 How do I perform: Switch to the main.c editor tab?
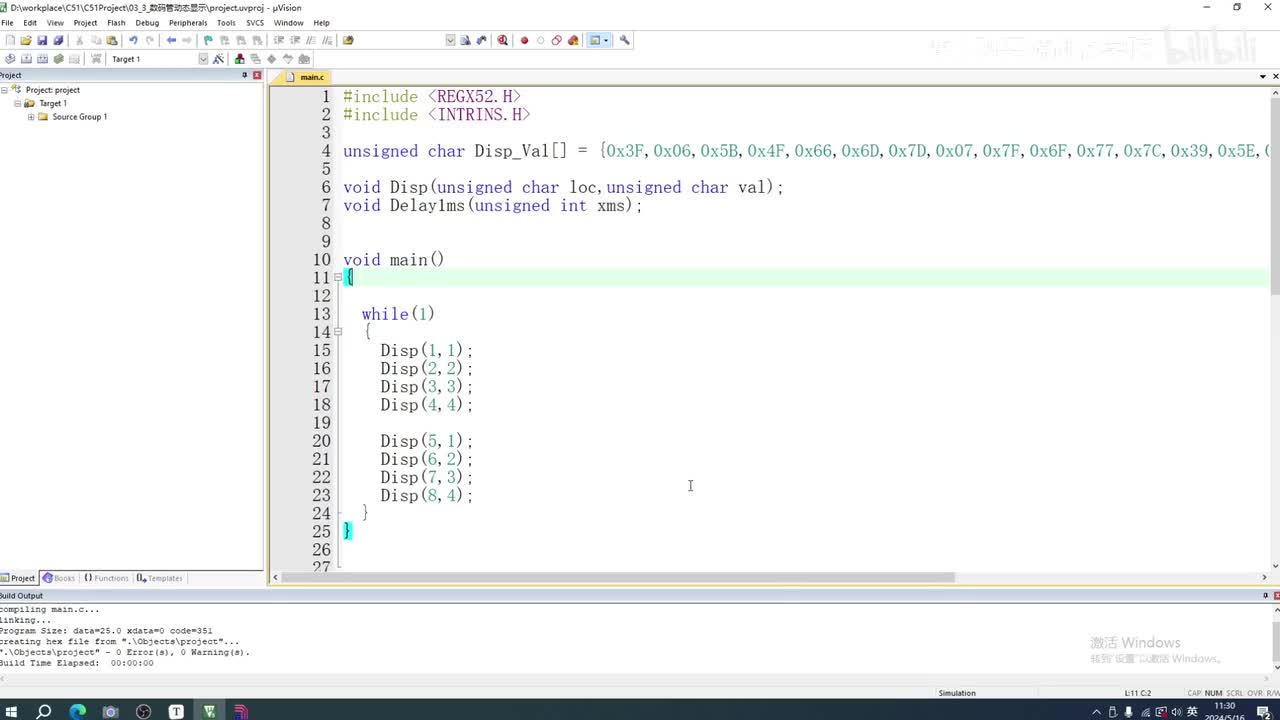(x=304, y=77)
